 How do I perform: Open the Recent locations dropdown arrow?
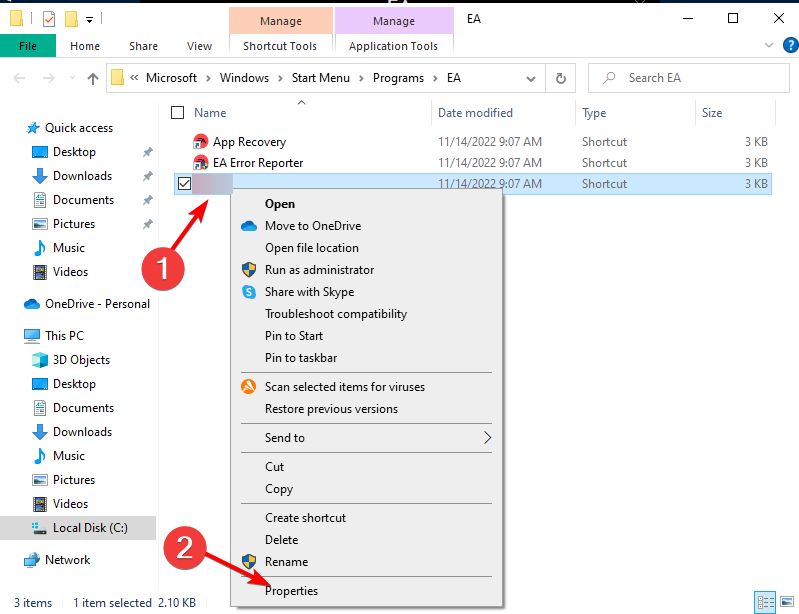click(x=72, y=78)
